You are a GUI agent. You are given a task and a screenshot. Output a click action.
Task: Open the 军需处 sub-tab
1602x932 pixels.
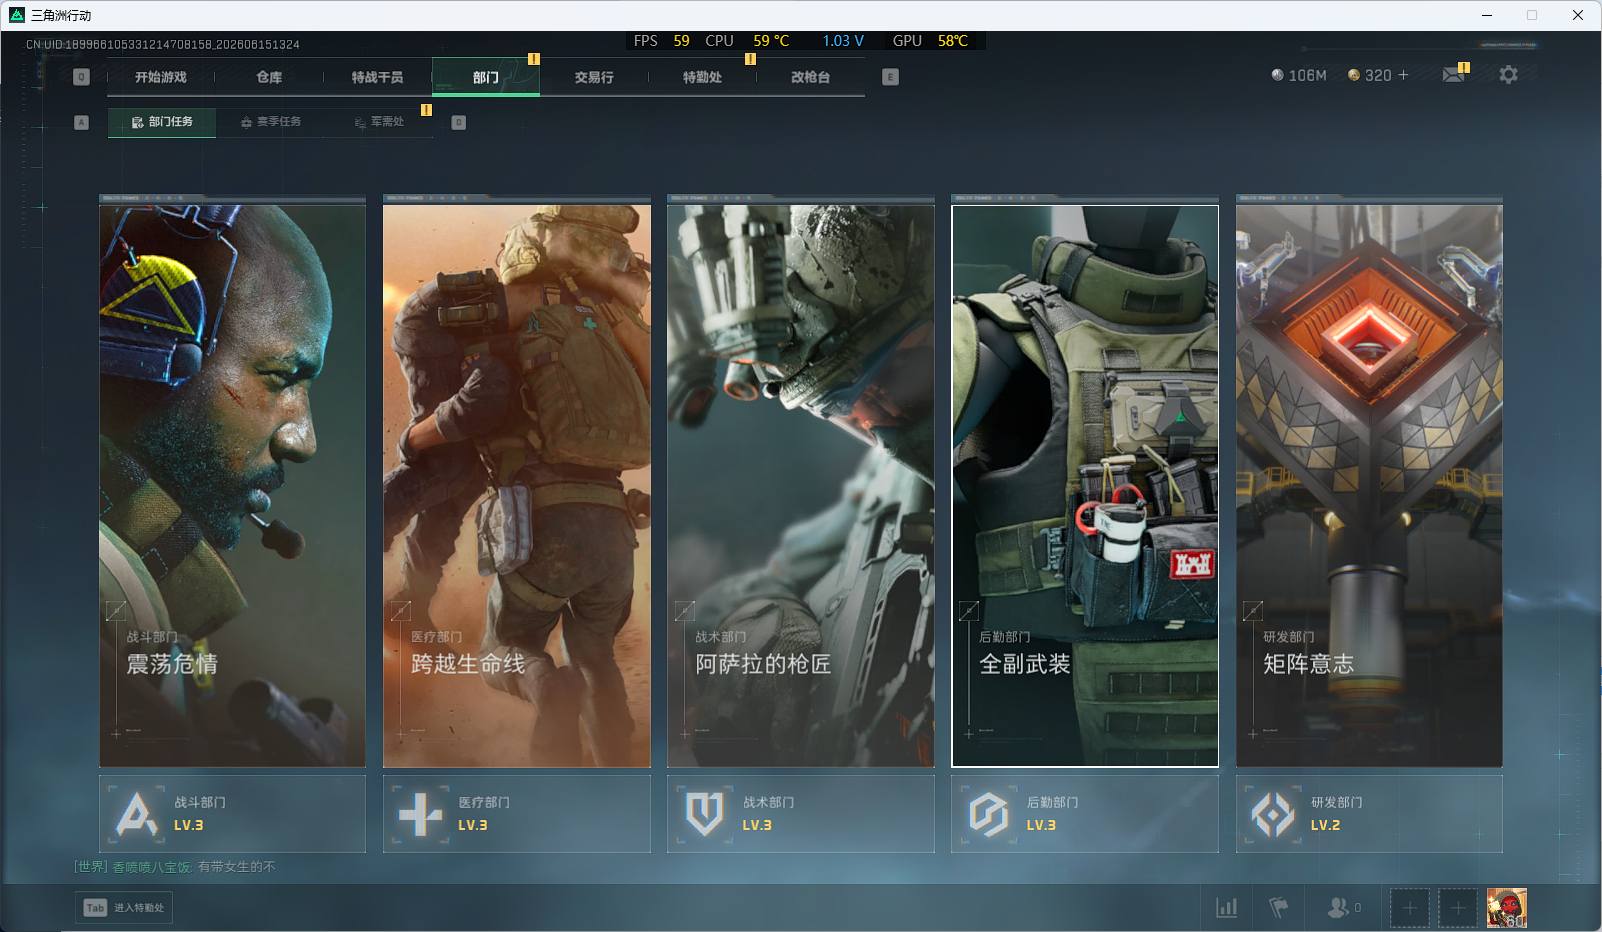click(379, 122)
